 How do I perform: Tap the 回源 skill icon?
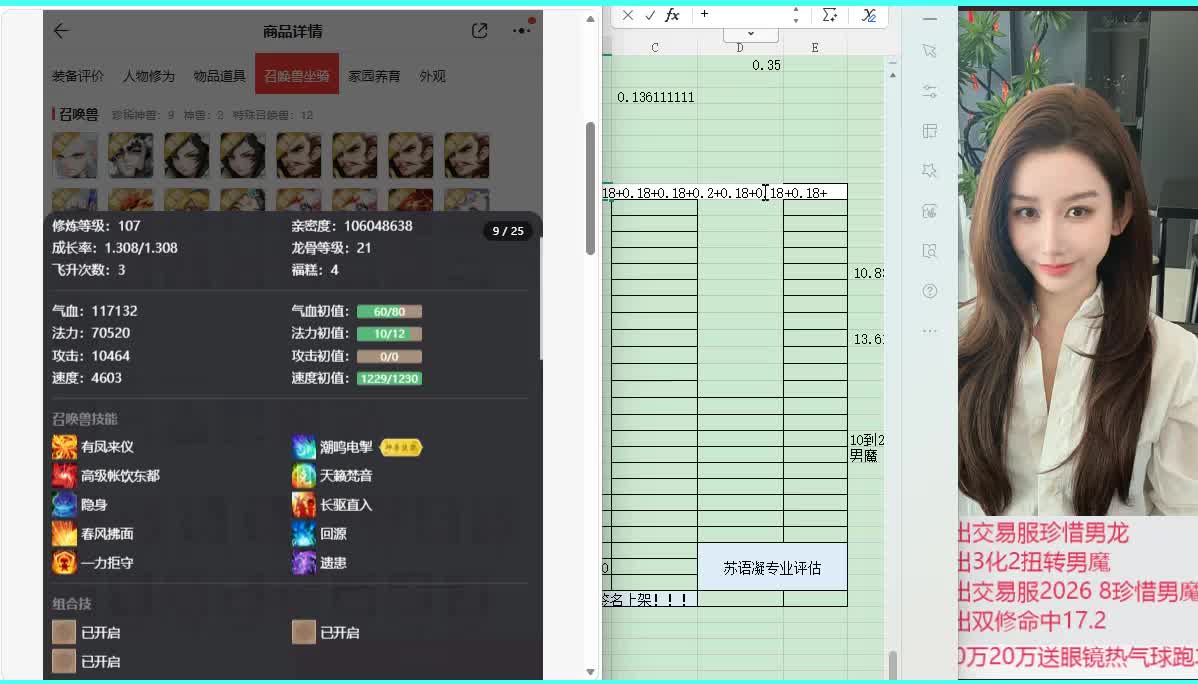click(304, 533)
